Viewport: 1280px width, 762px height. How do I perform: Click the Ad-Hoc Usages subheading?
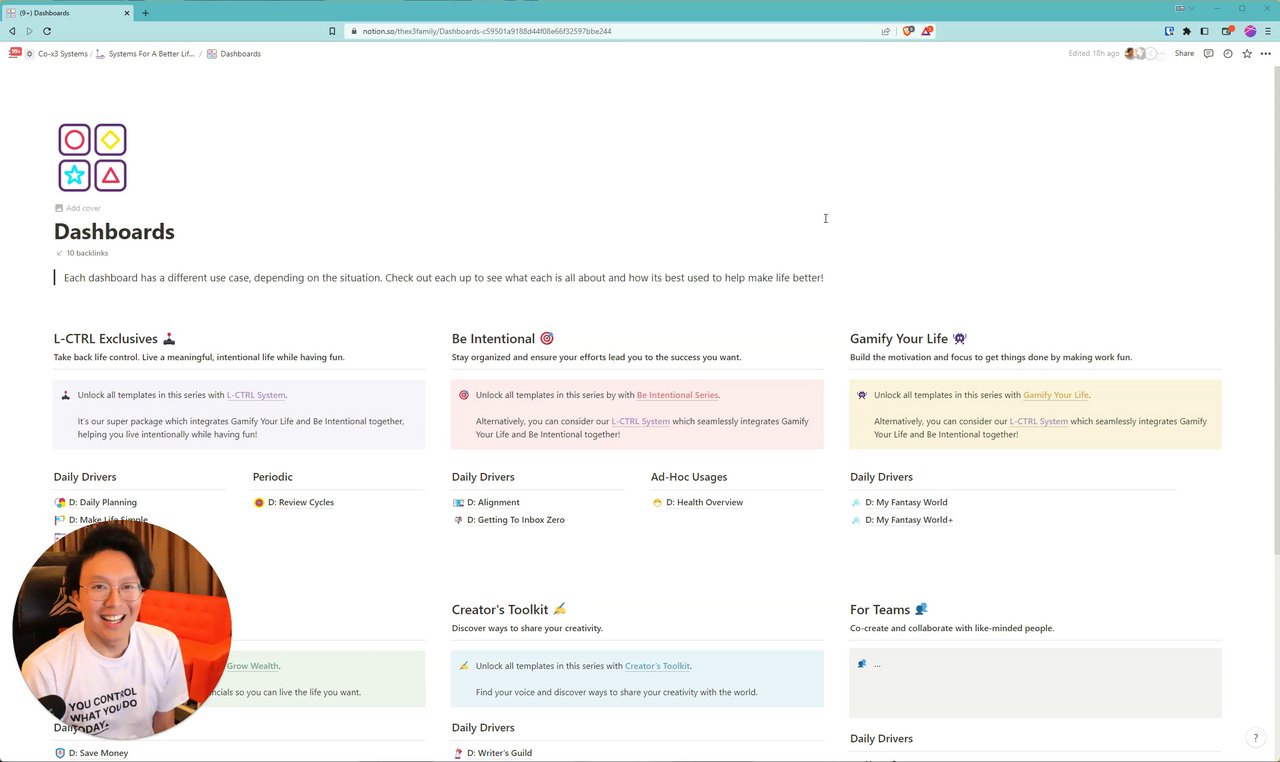tap(689, 477)
